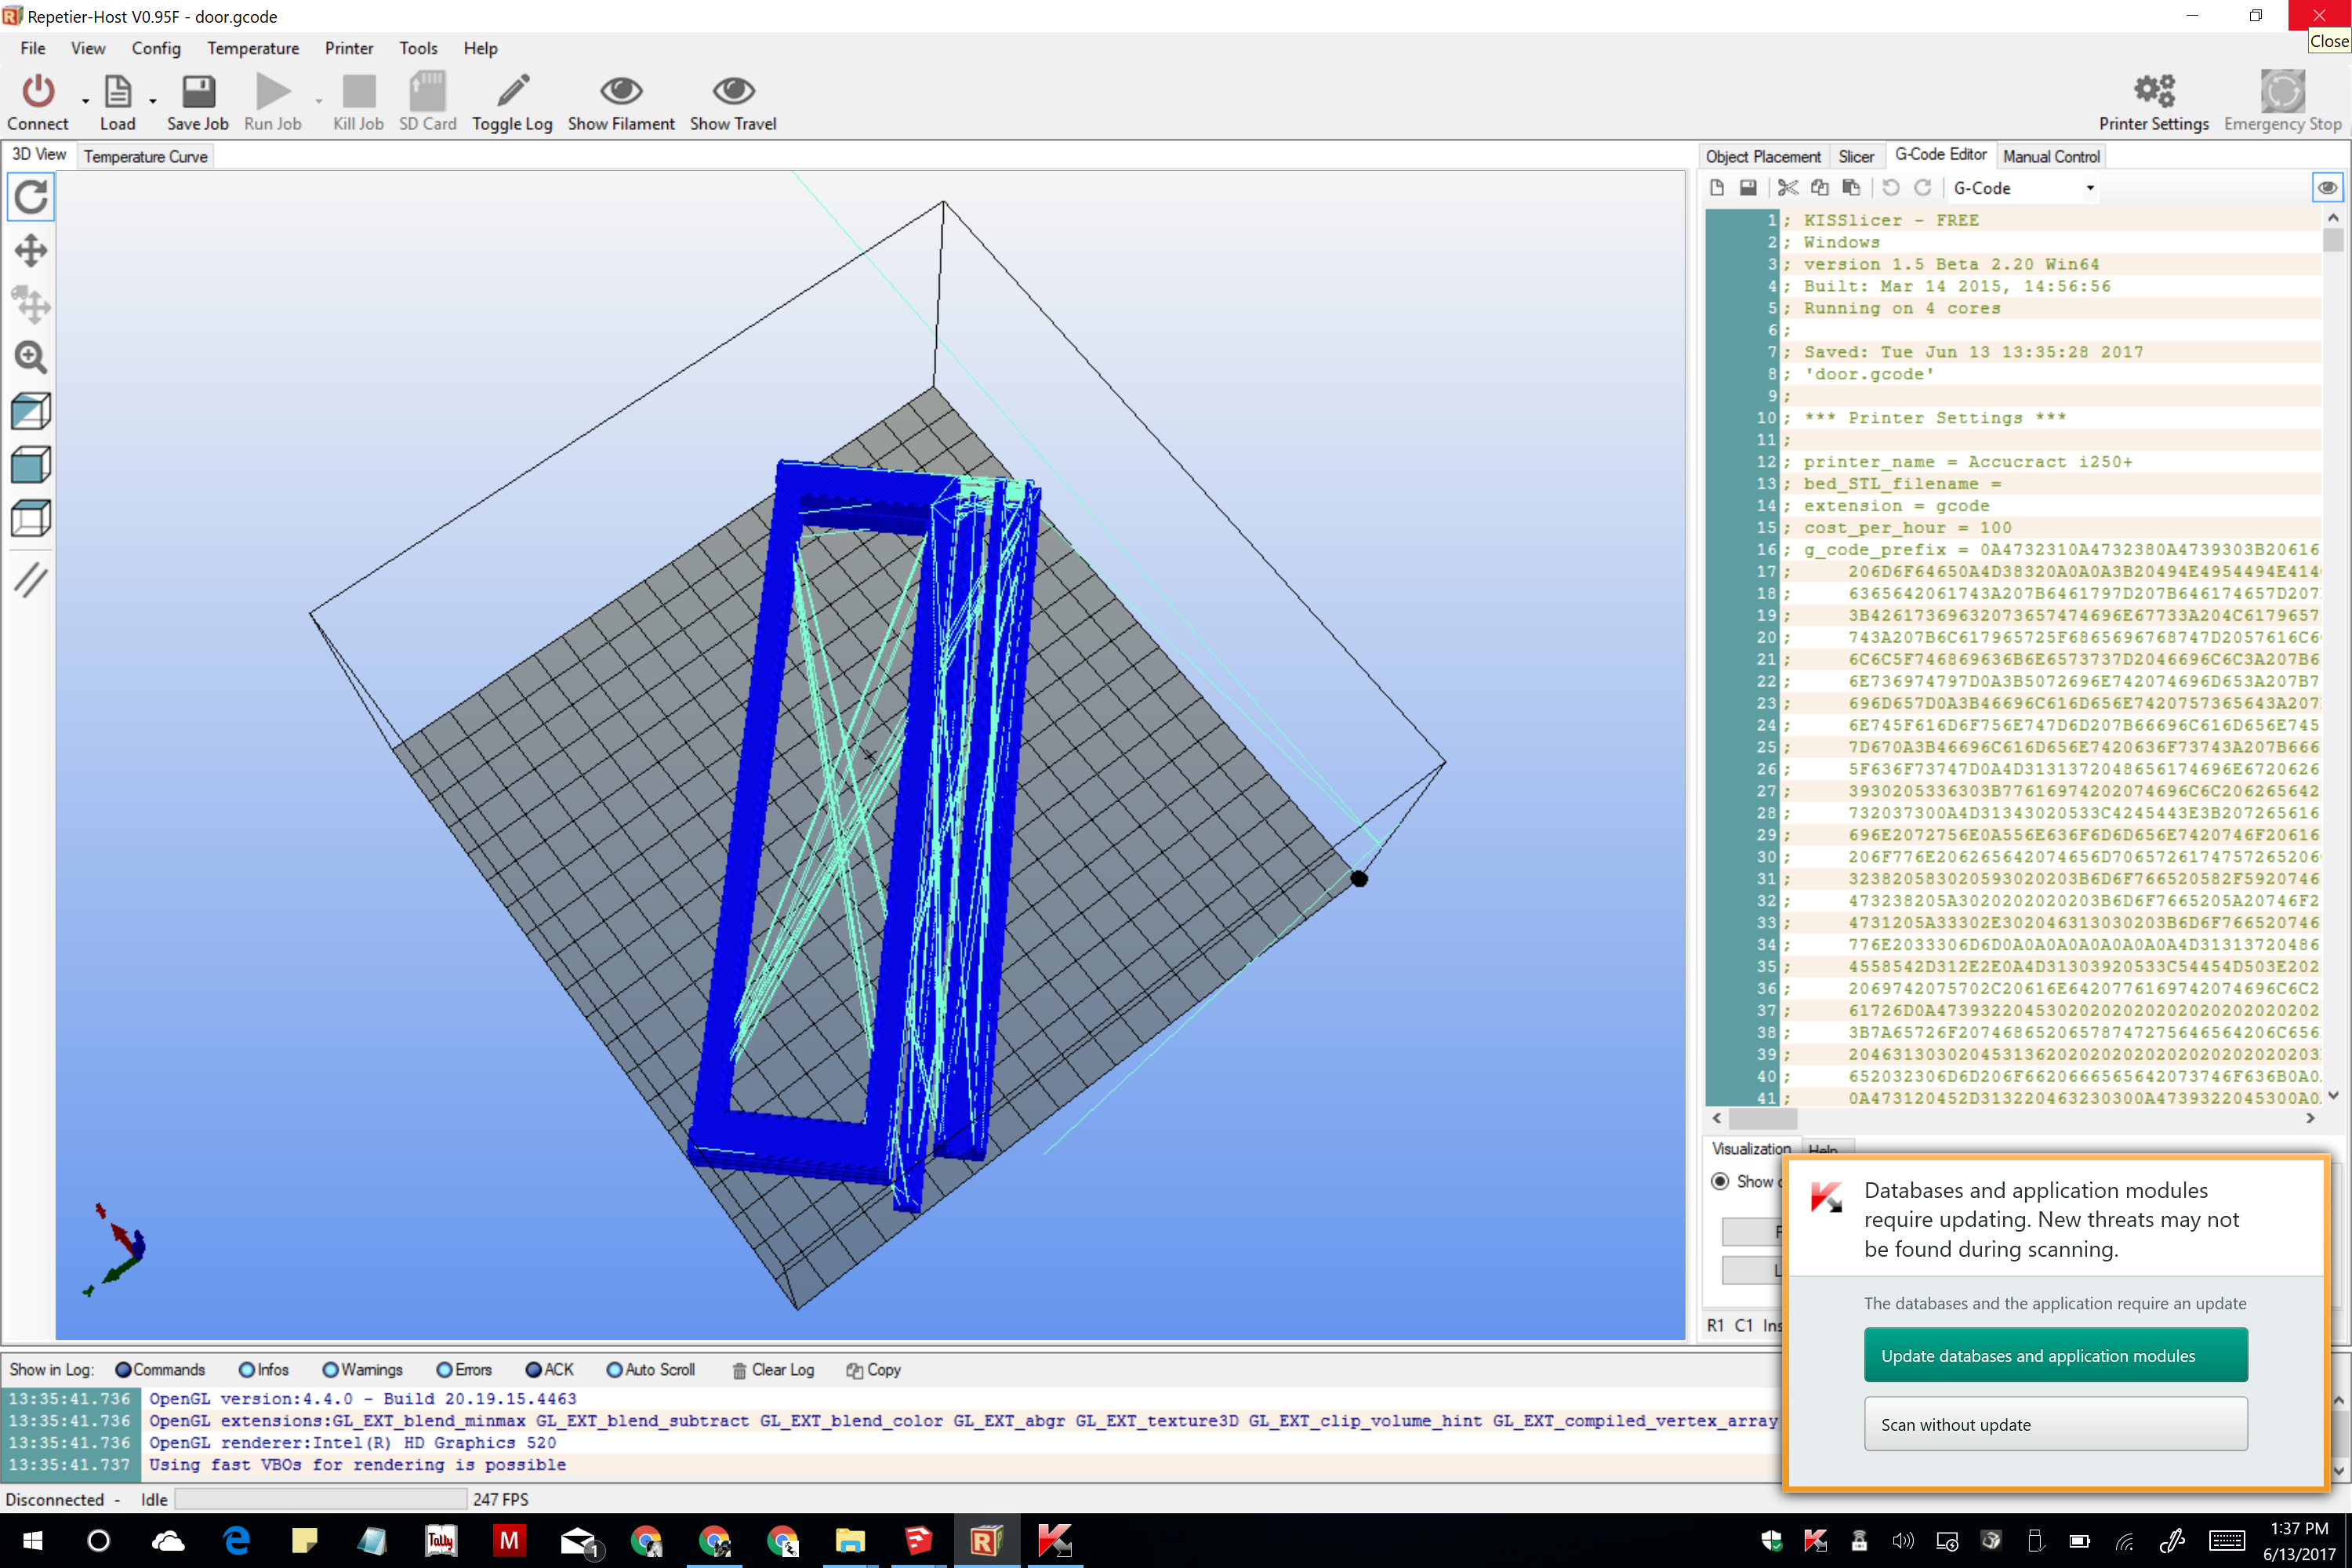Click Scan without update button
This screenshot has width=2352, height=1568.
2056,1425
